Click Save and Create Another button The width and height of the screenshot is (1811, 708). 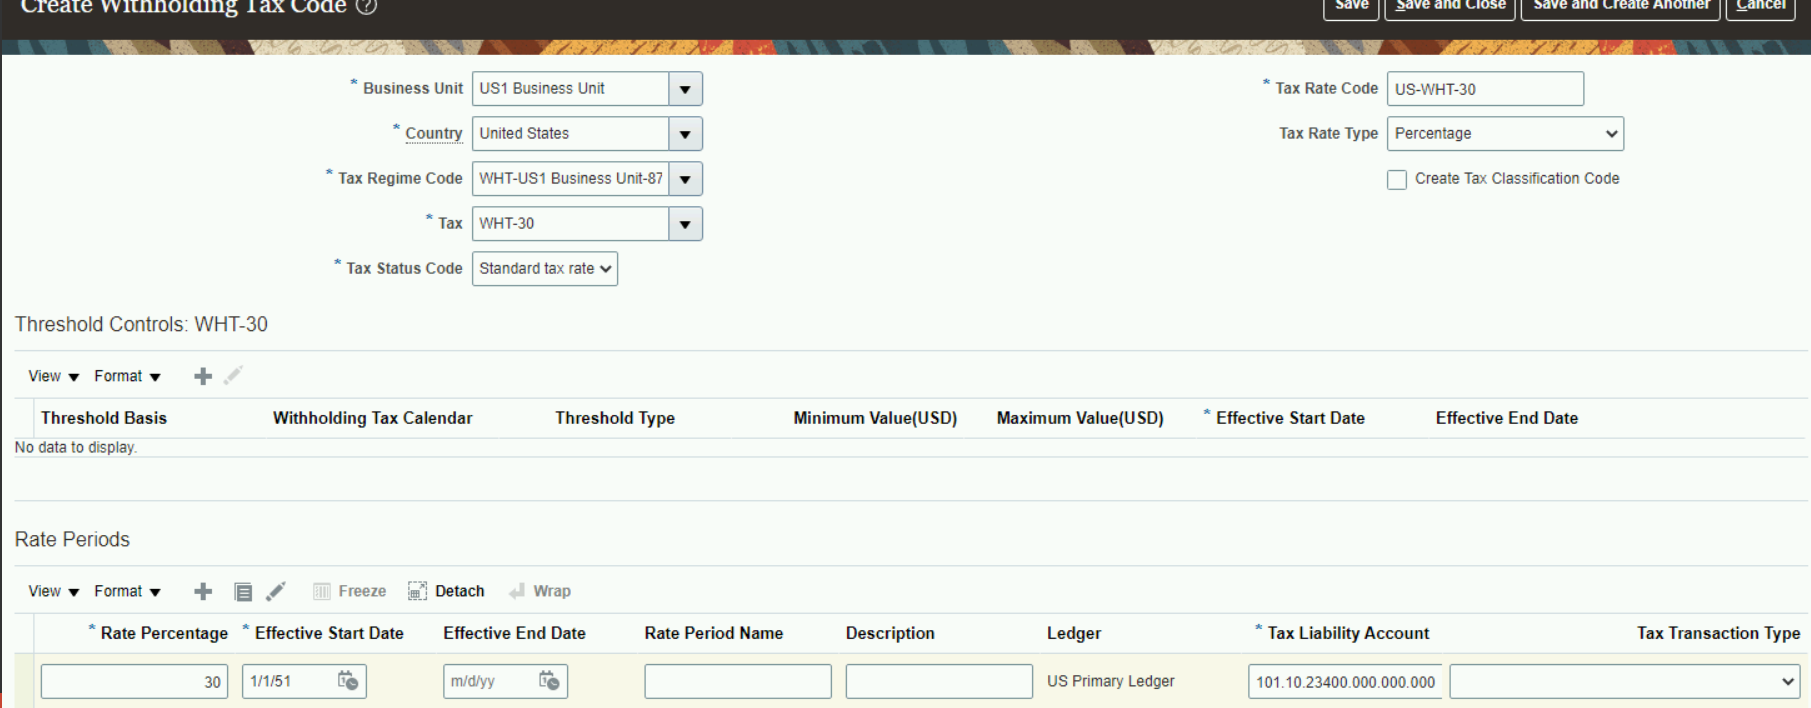point(1620,7)
